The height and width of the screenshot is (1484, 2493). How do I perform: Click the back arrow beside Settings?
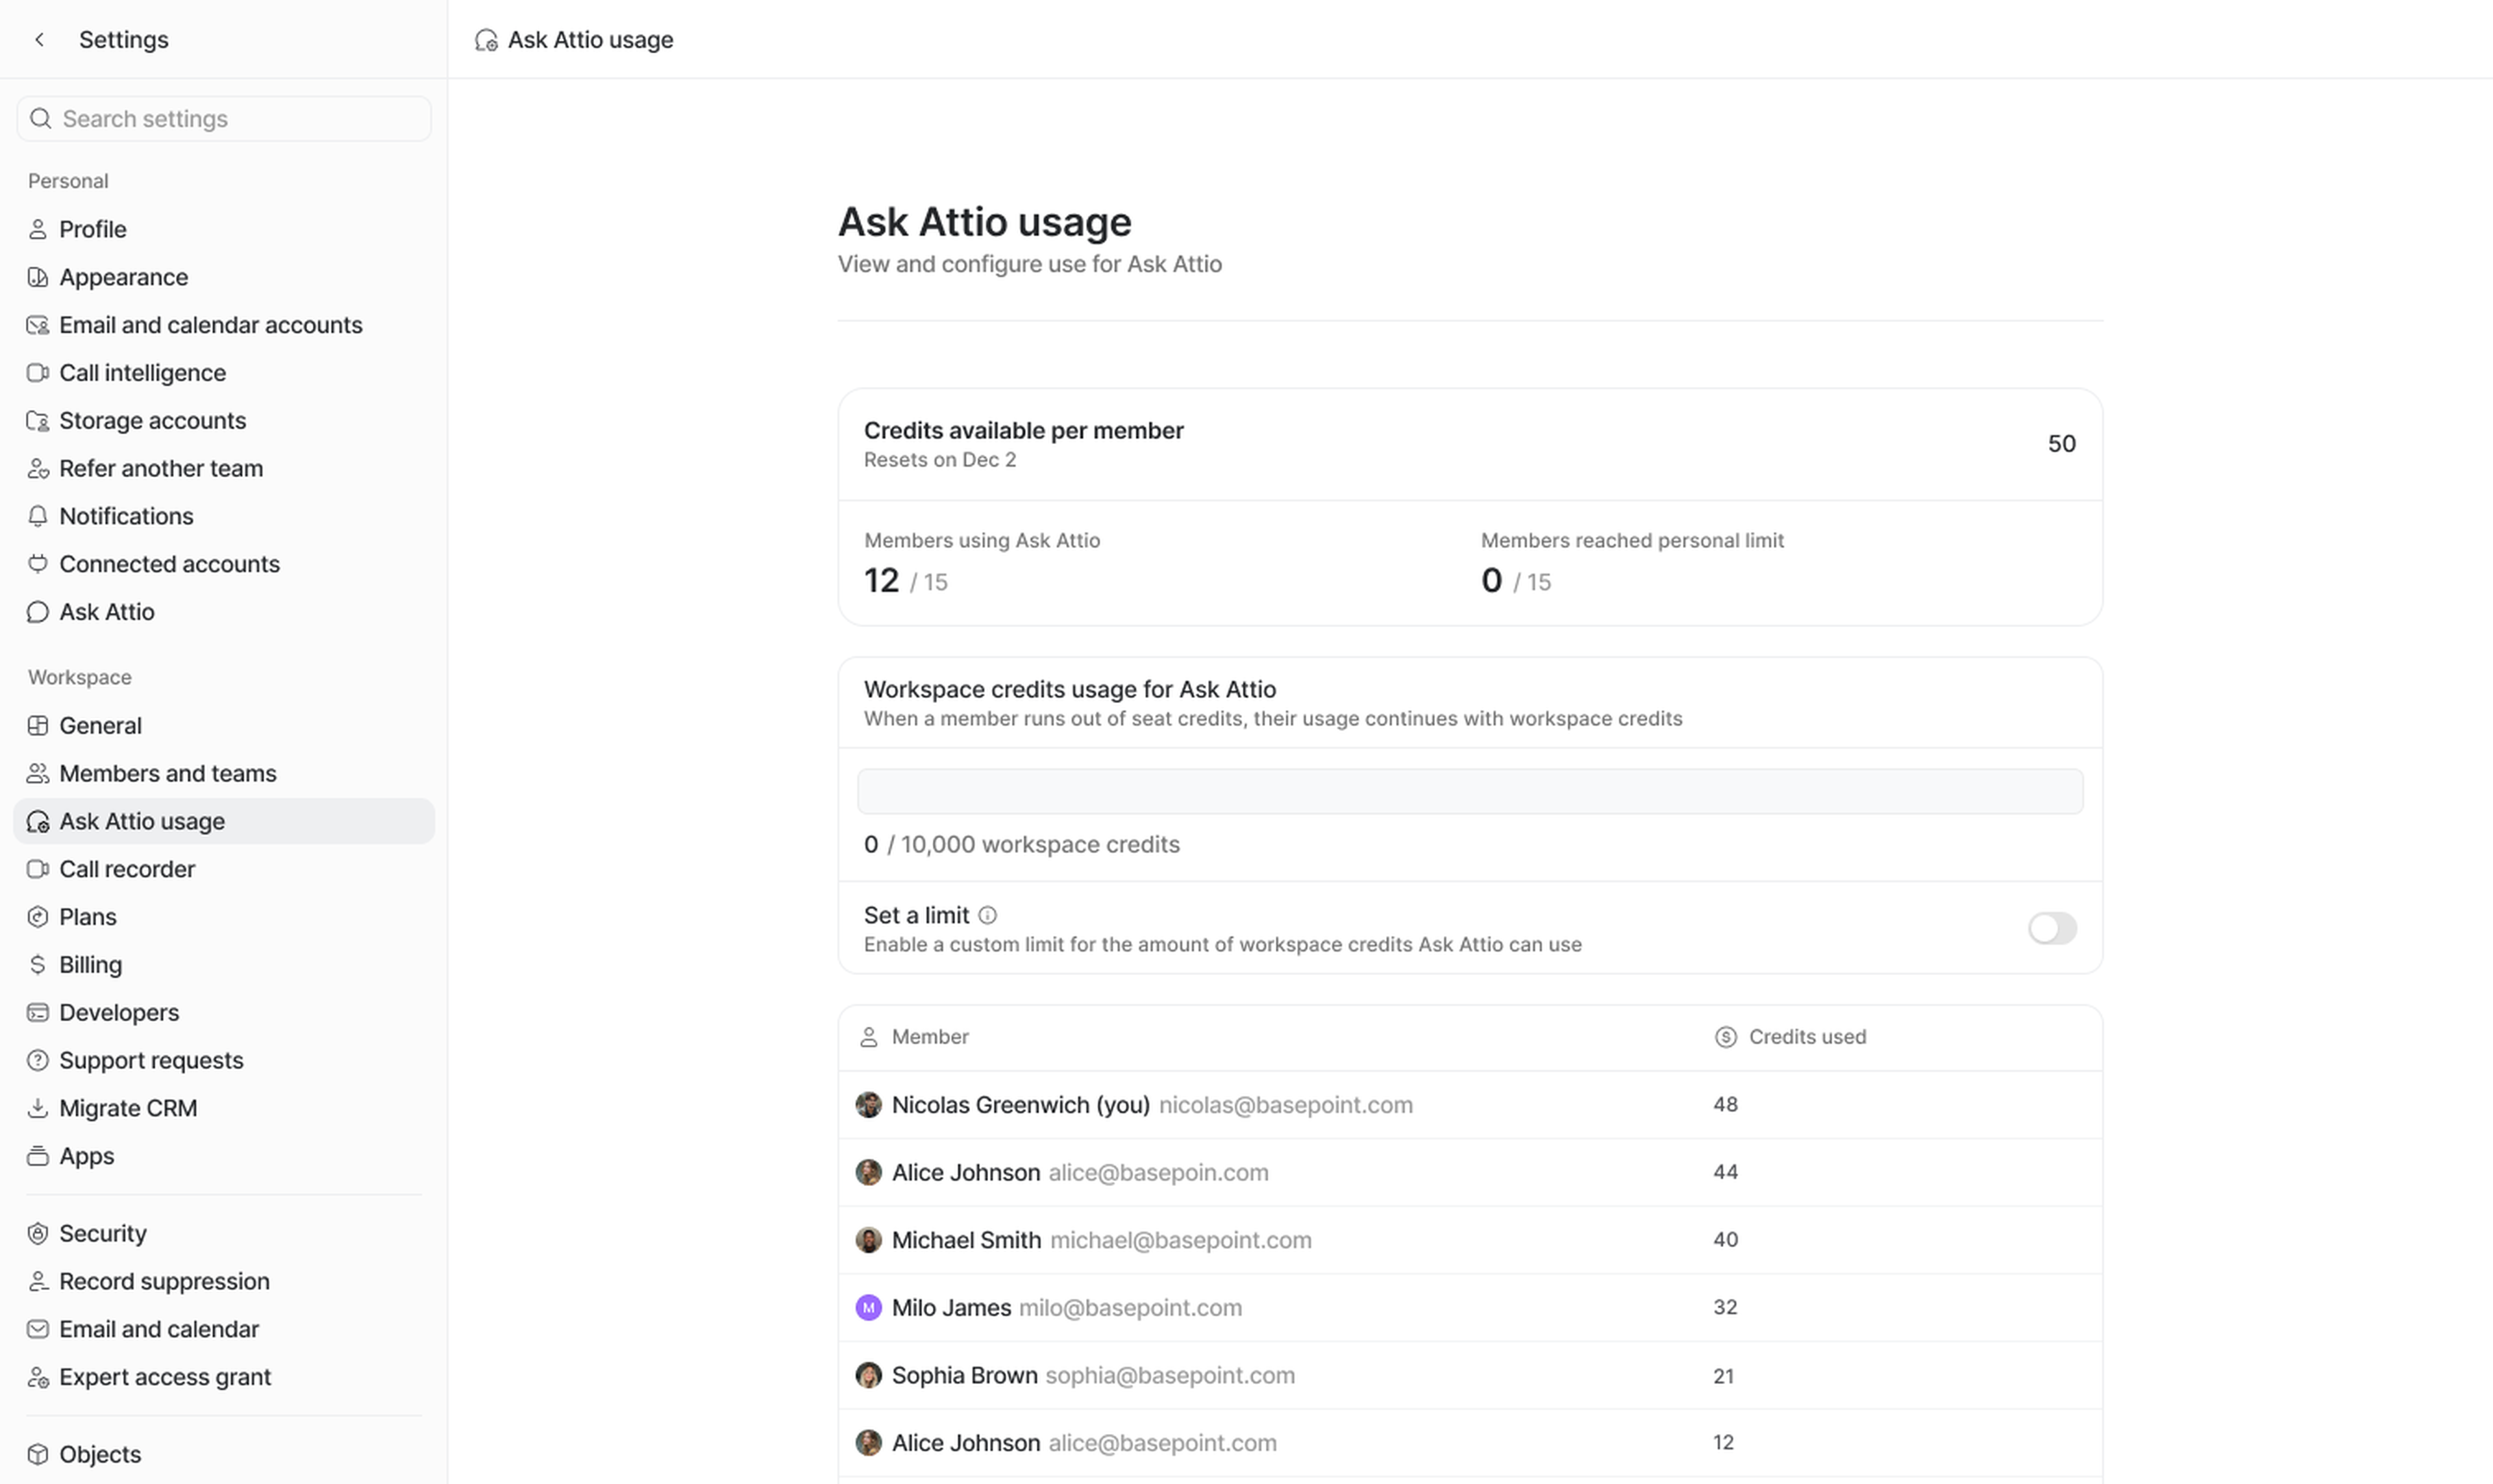tap(39, 40)
